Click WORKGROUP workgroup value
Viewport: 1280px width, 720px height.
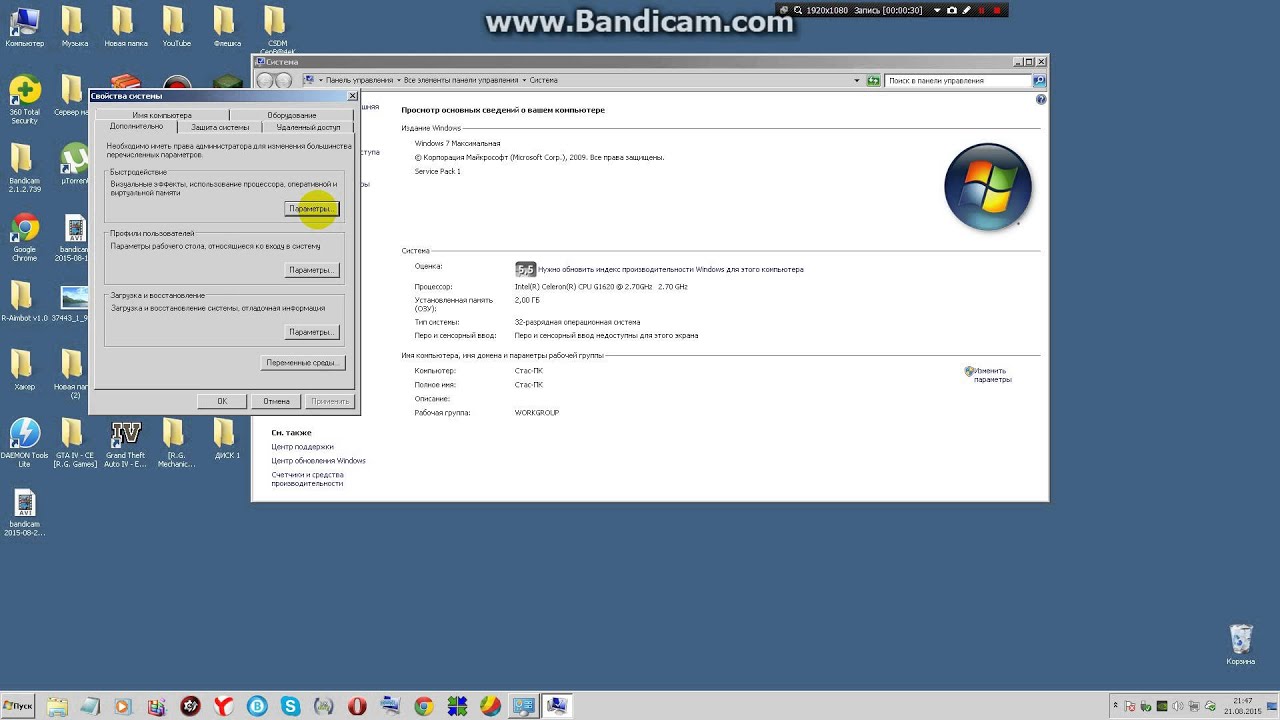(x=537, y=413)
